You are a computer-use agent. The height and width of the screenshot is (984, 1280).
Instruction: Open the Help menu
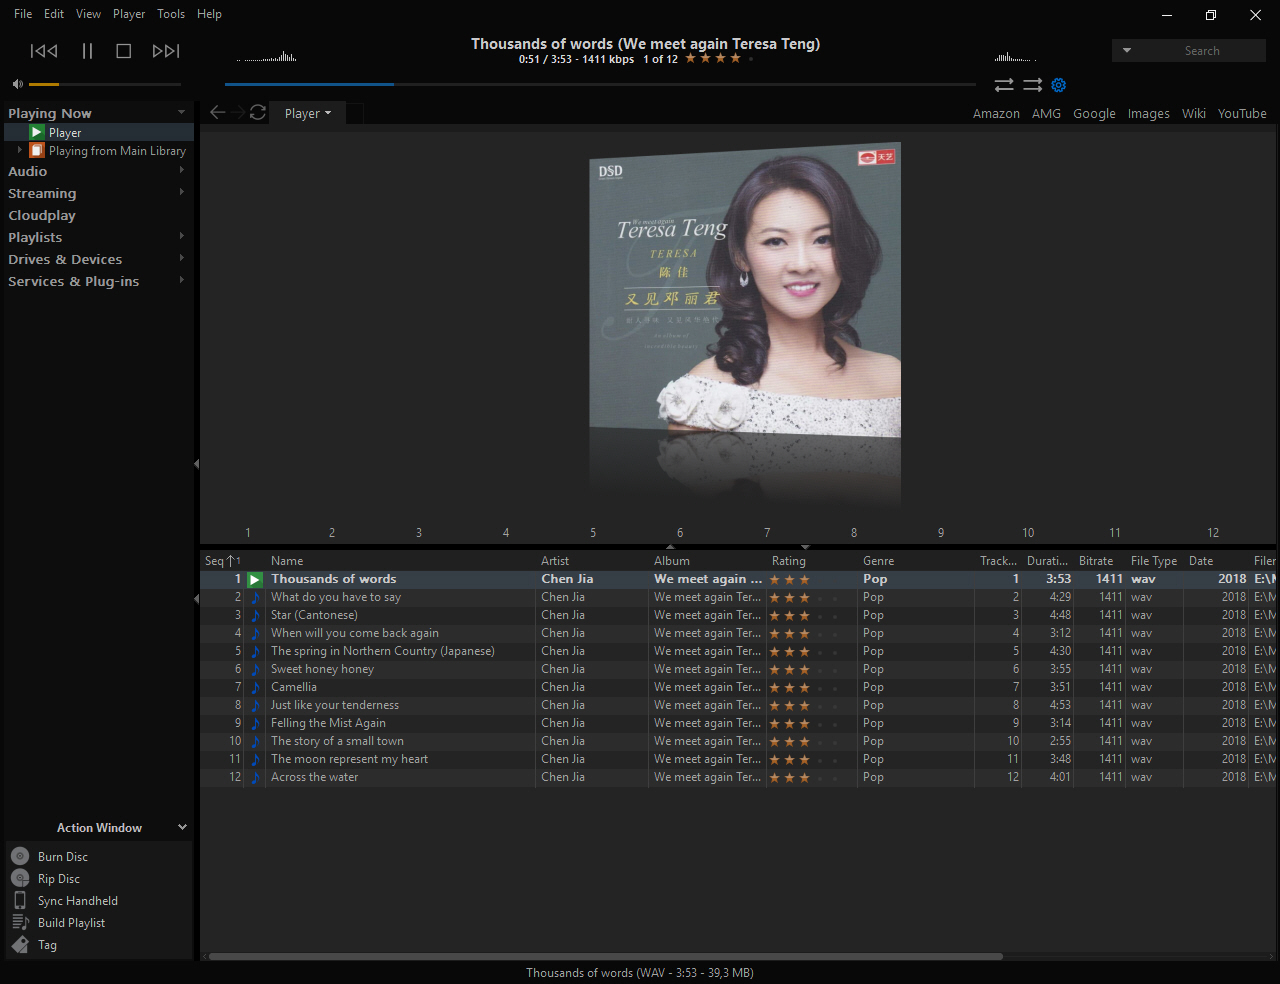click(209, 14)
